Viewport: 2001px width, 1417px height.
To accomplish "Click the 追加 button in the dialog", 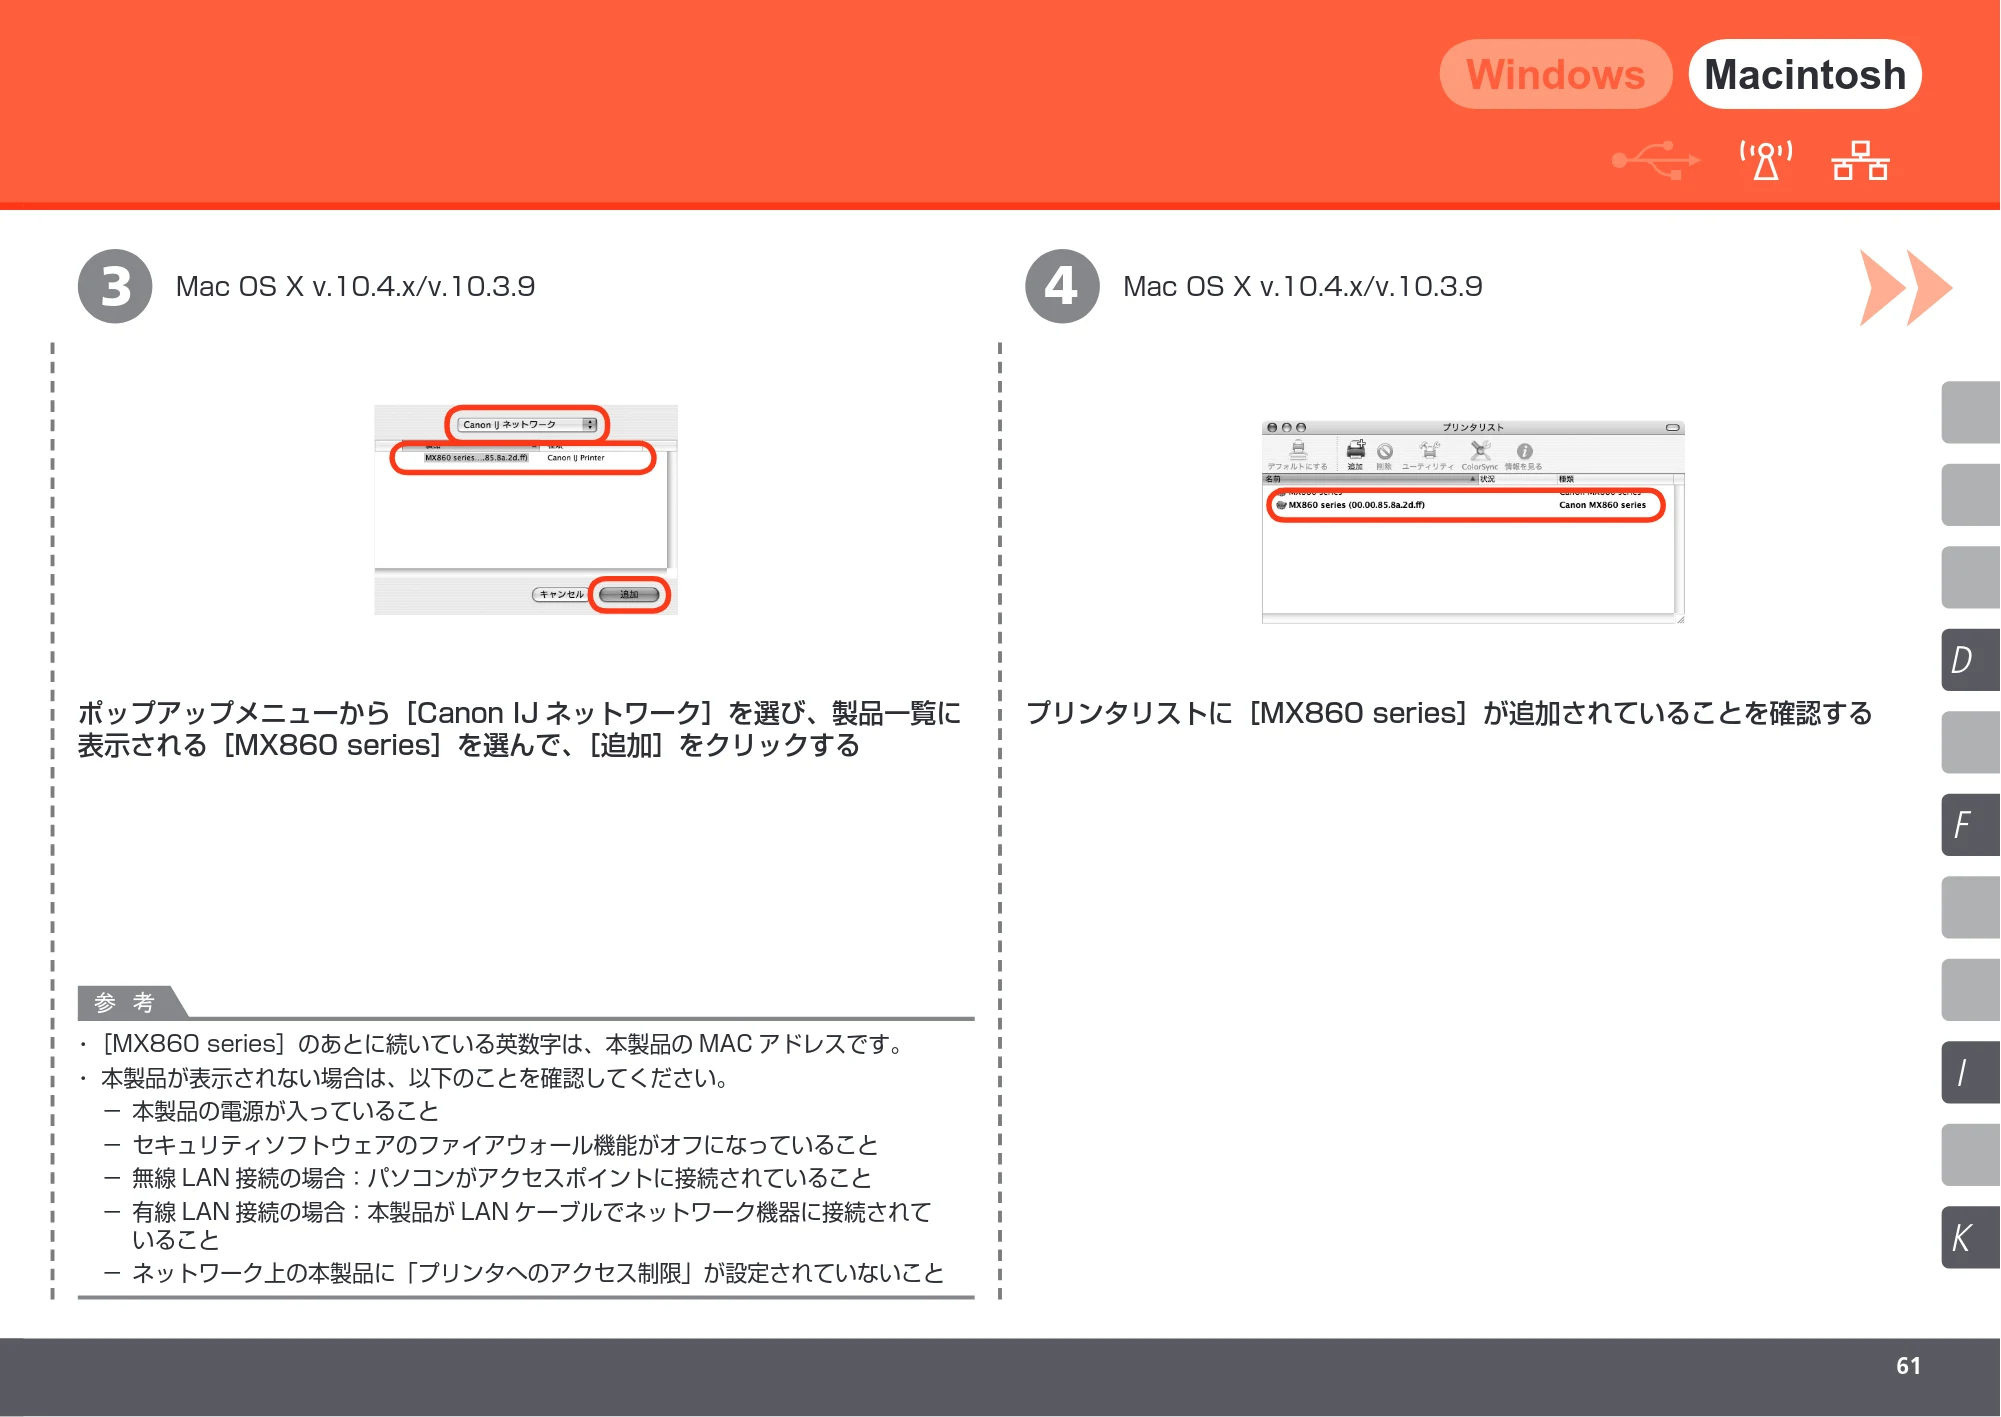I will [x=629, y=595].
